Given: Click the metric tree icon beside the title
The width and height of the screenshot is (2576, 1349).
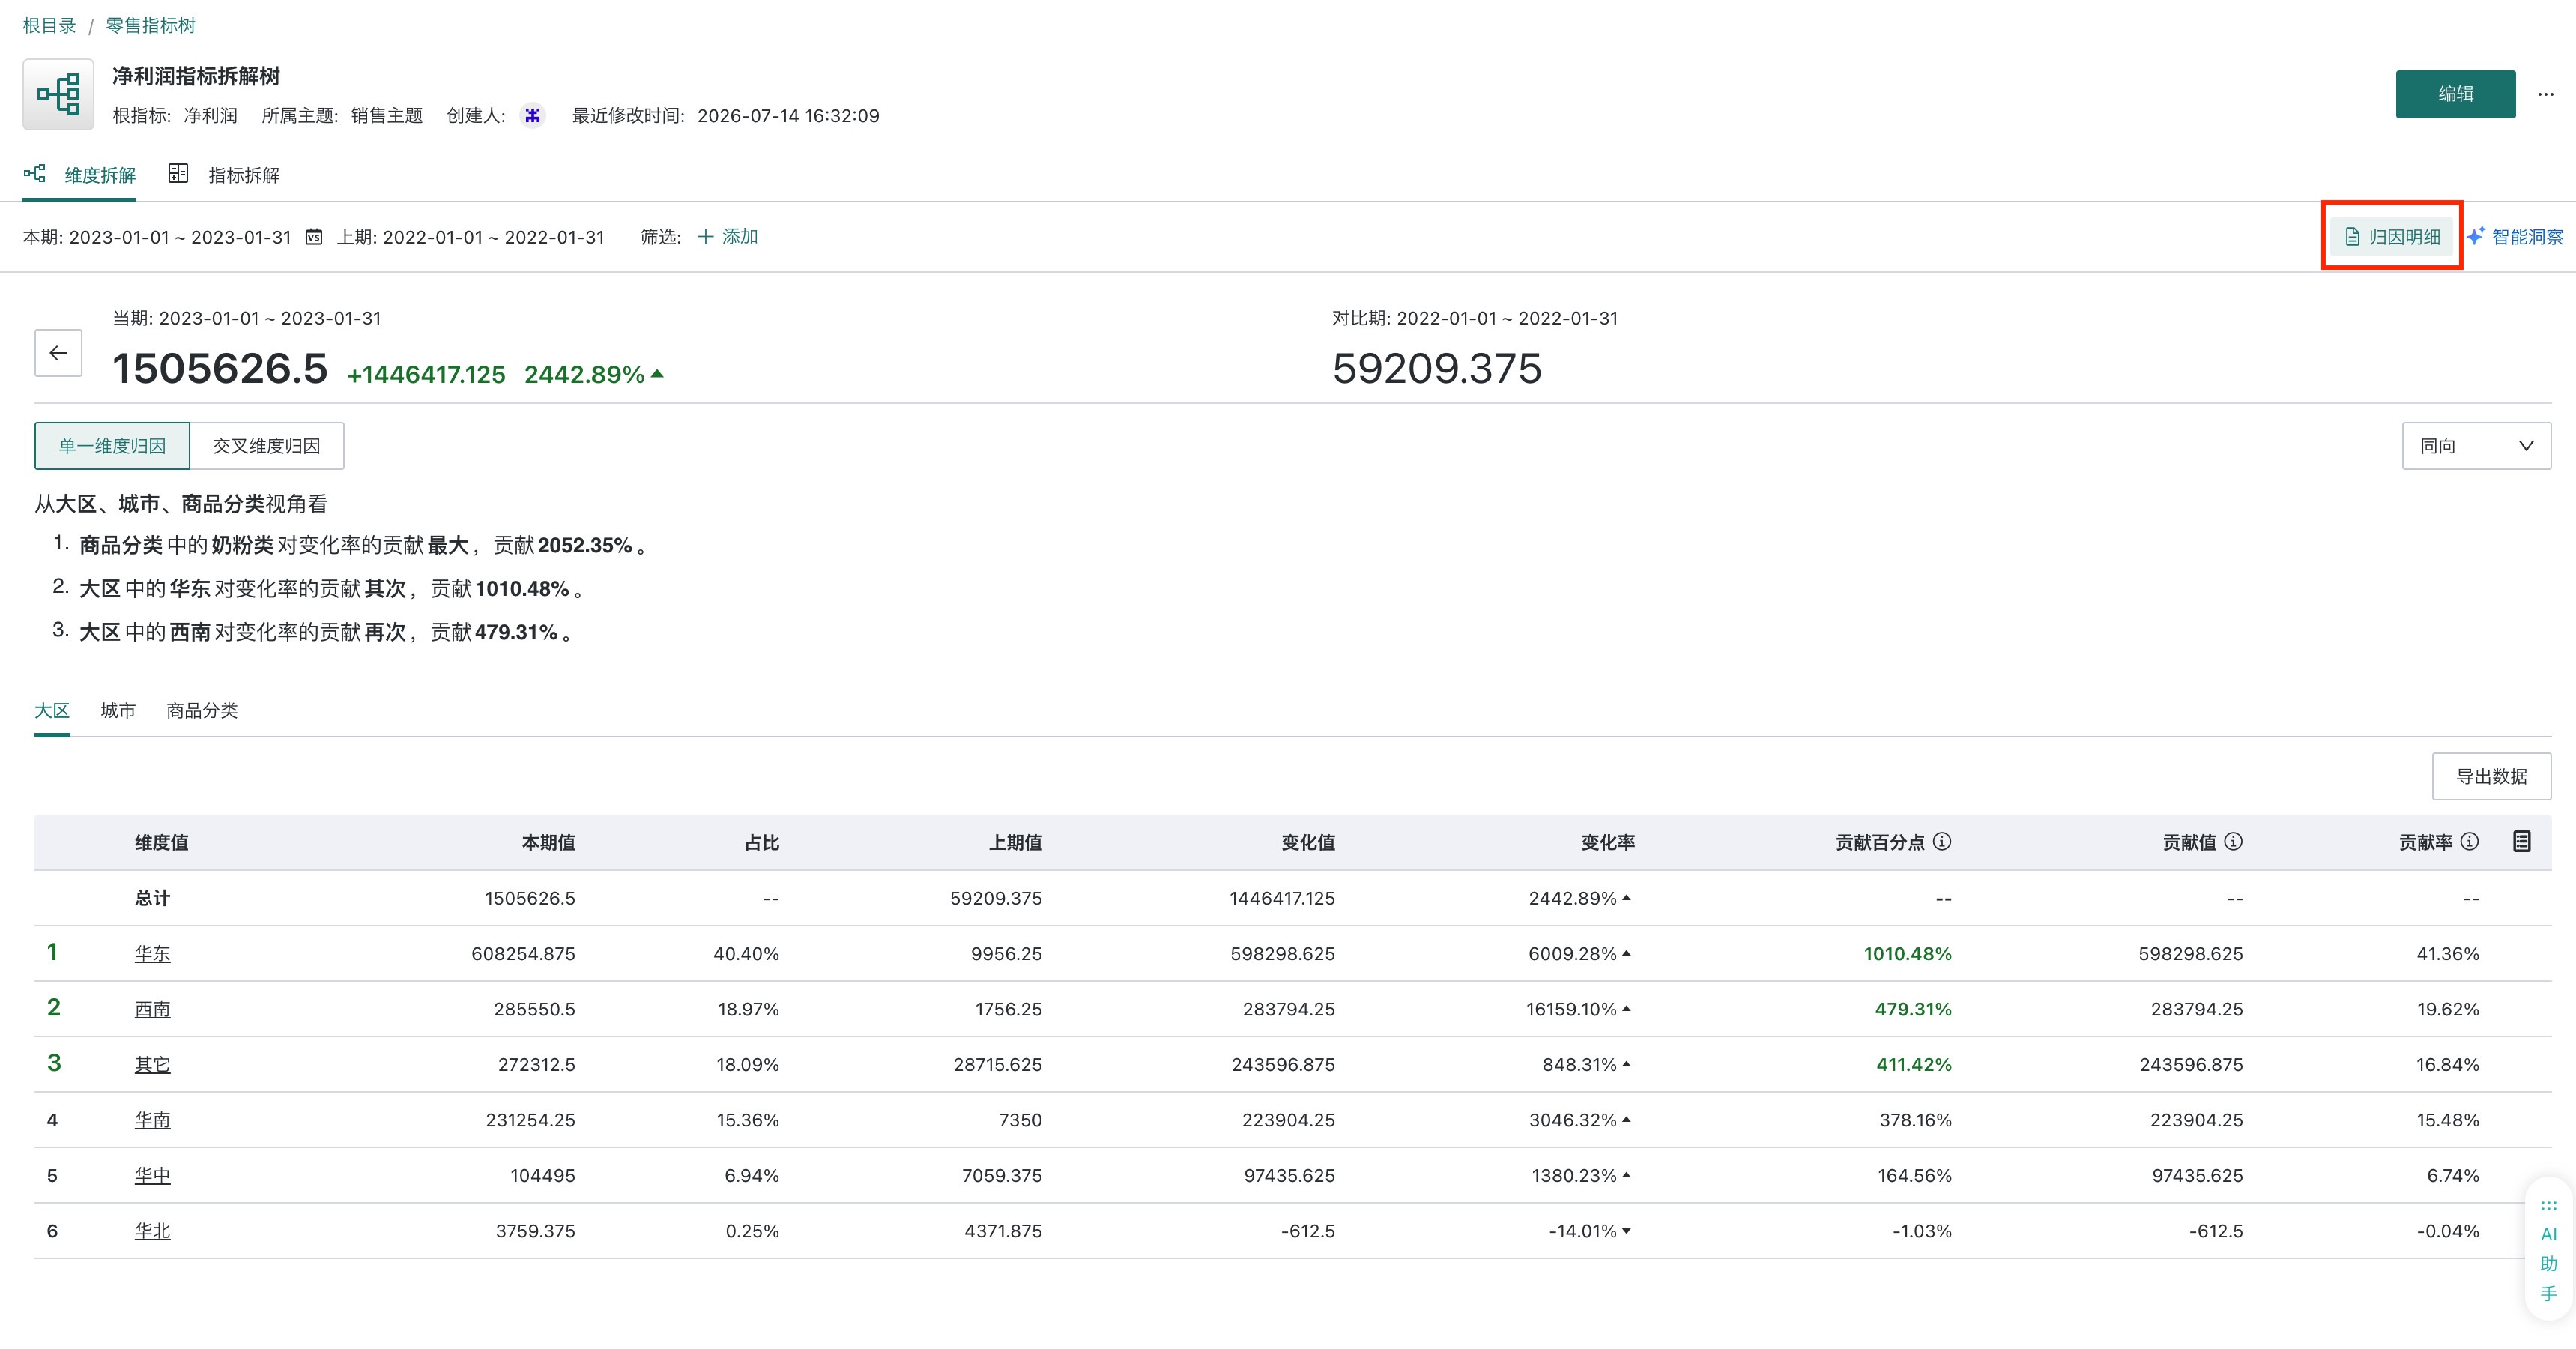Looking at the screenshot, I should 58,94.
